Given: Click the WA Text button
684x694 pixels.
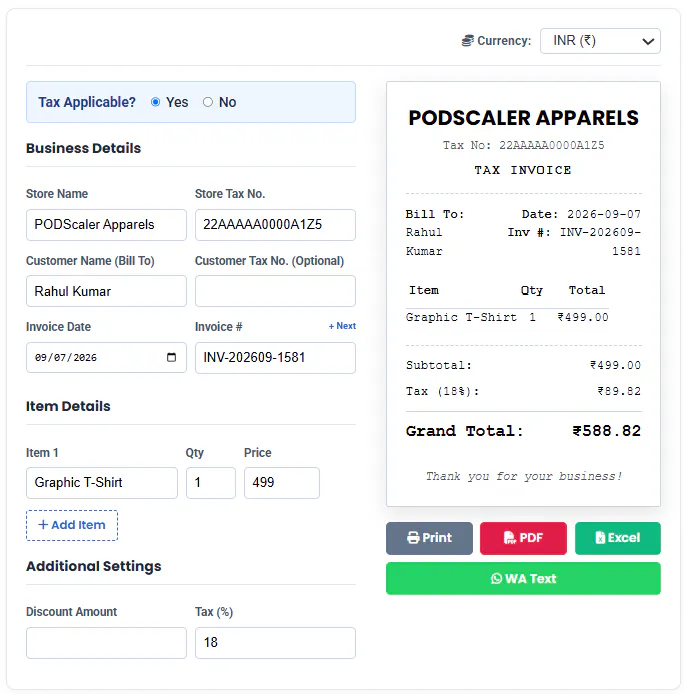Looking at the screenshot, I should (x=523, y=578).
